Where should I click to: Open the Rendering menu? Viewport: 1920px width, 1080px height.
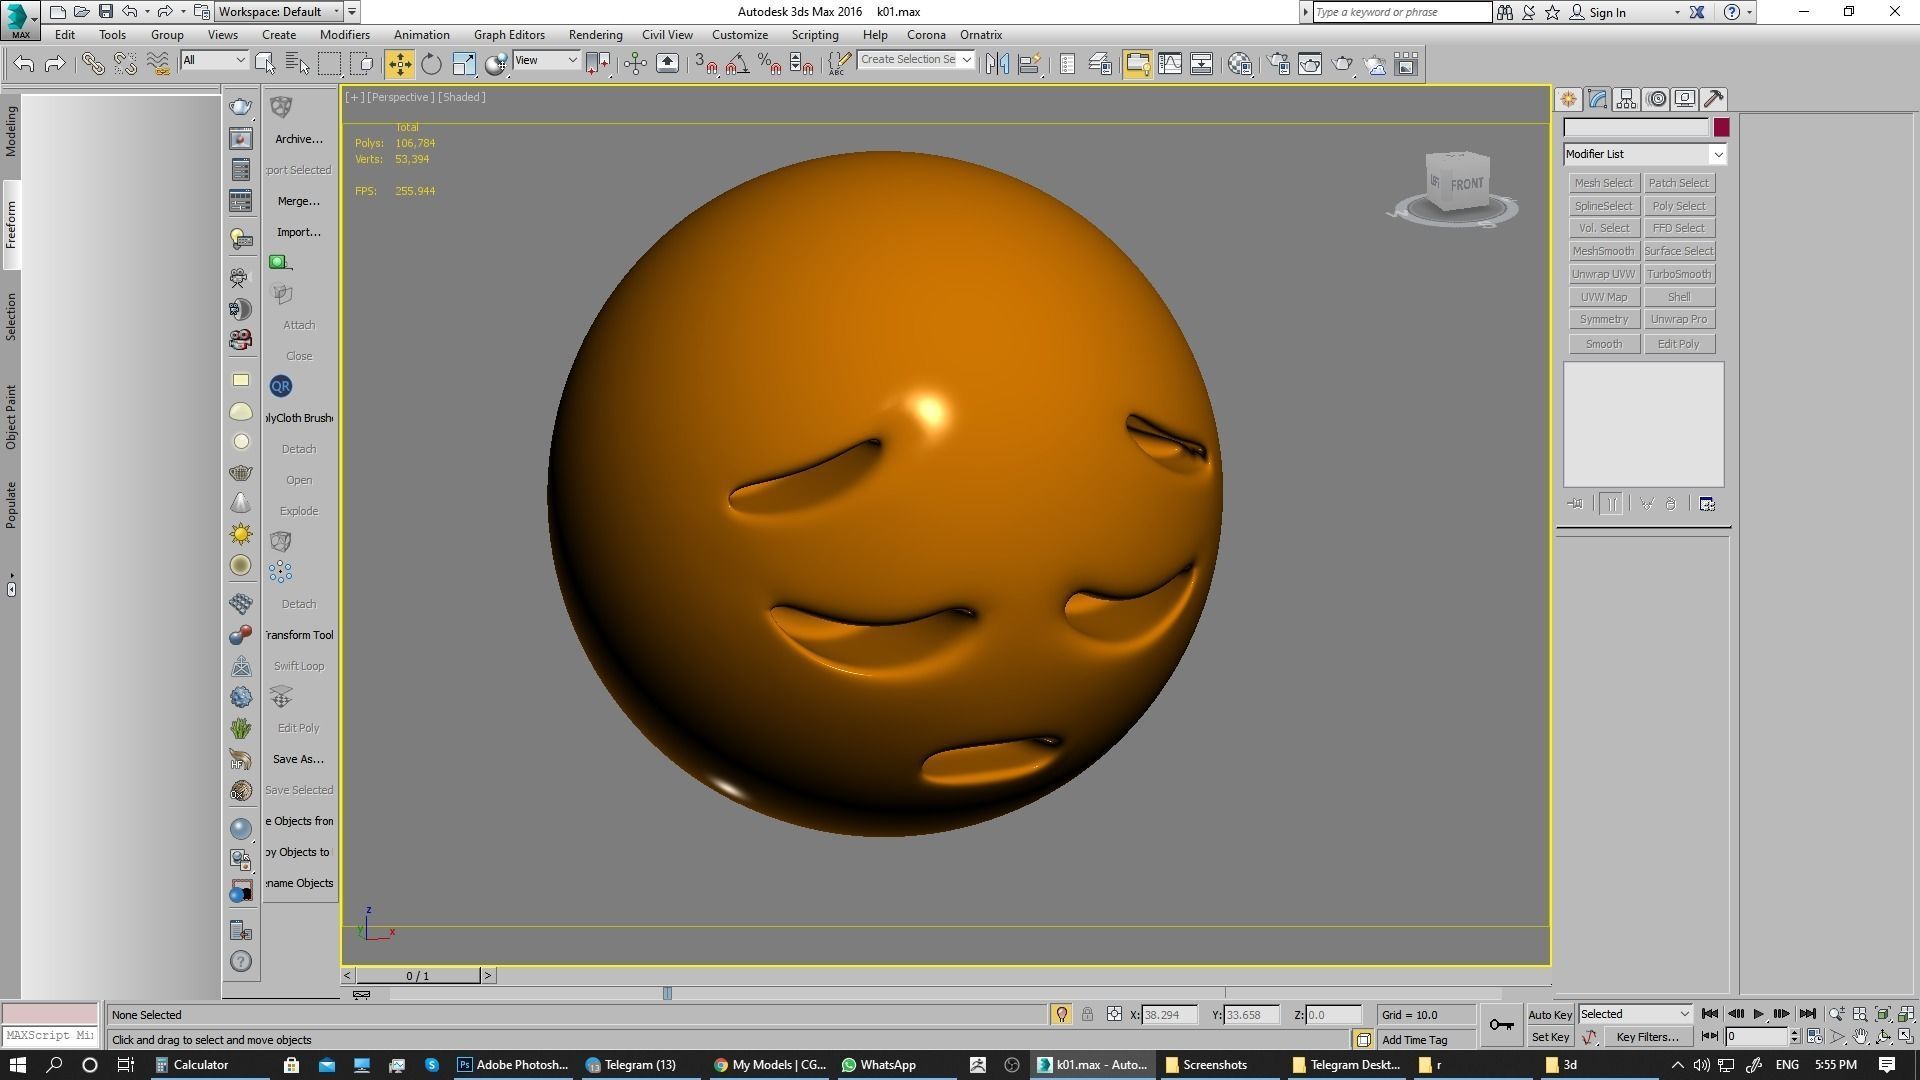coord(595,35)
